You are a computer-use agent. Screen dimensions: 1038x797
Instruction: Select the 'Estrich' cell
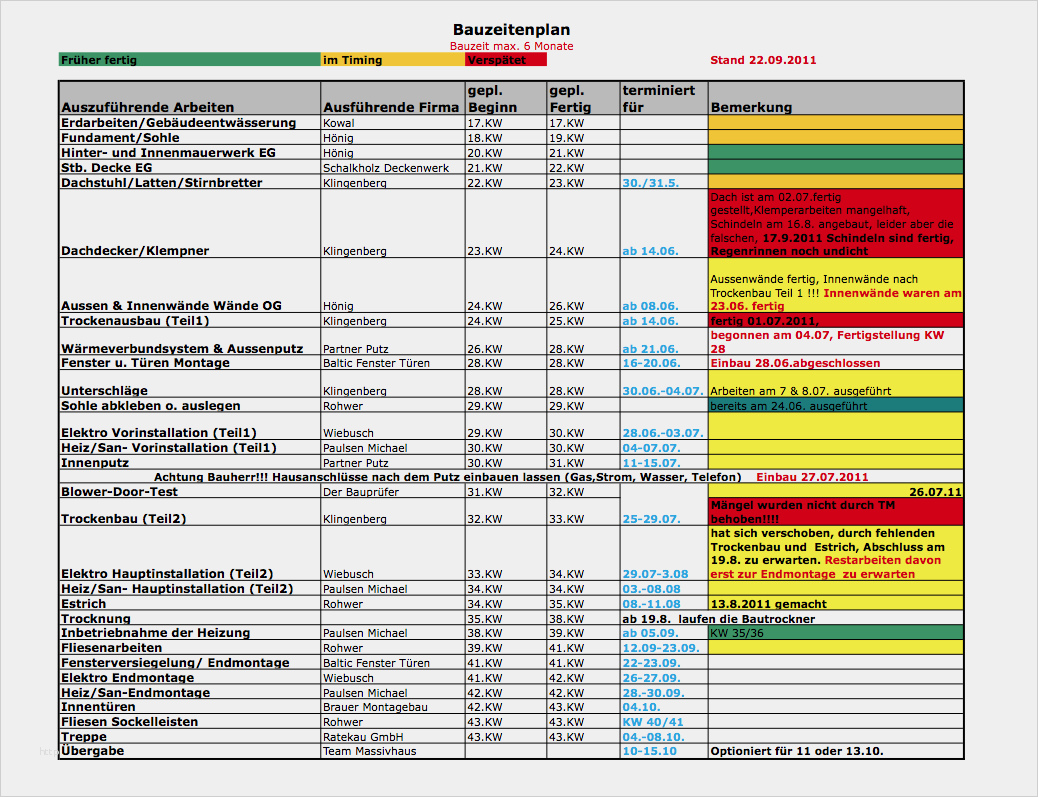tap(189, 604)
